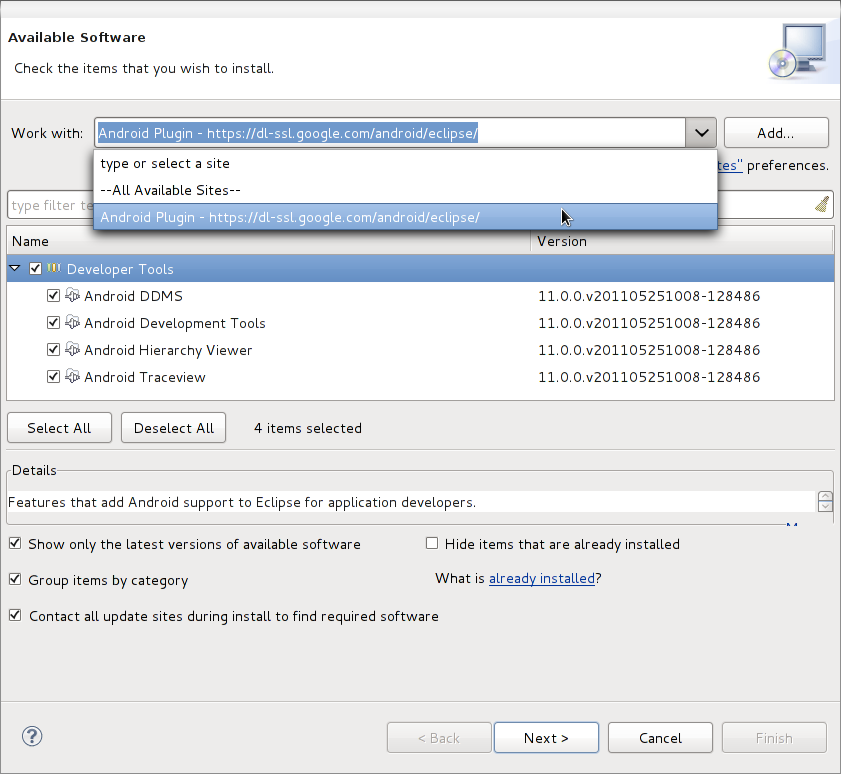This screenshot has height=774, width=841.
Task: Select the Android Development Tools row label
Action: coord(175,323)
